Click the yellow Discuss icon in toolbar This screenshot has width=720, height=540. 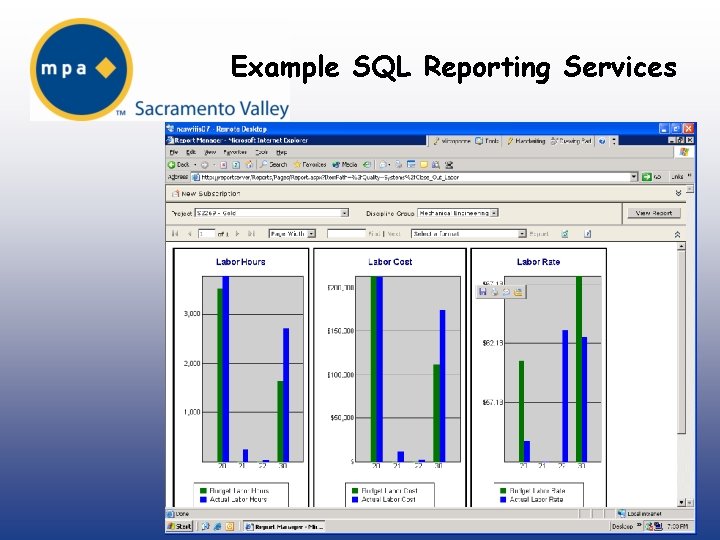point(423,164)
